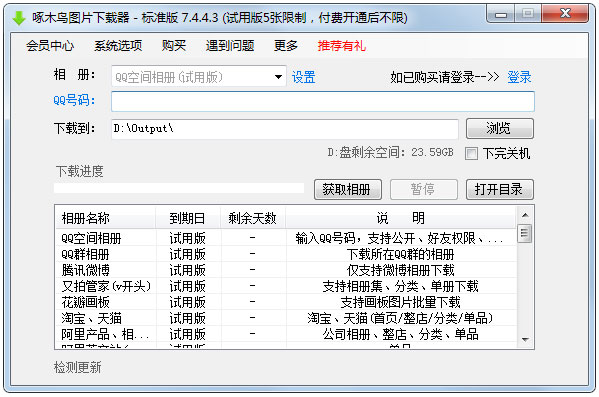Image resolution: width=599 pixels, height=397 pixels.
Task: Click the disabled 暂停 button
Action: [424, 190]
